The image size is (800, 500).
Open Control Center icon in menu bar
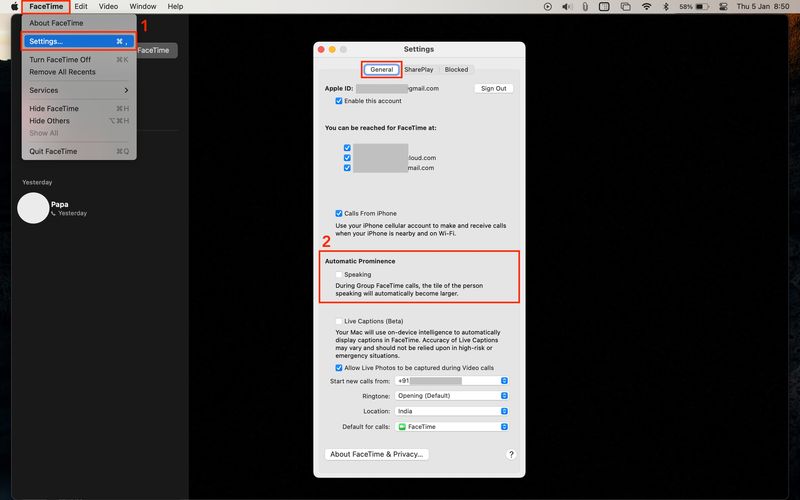723,7
